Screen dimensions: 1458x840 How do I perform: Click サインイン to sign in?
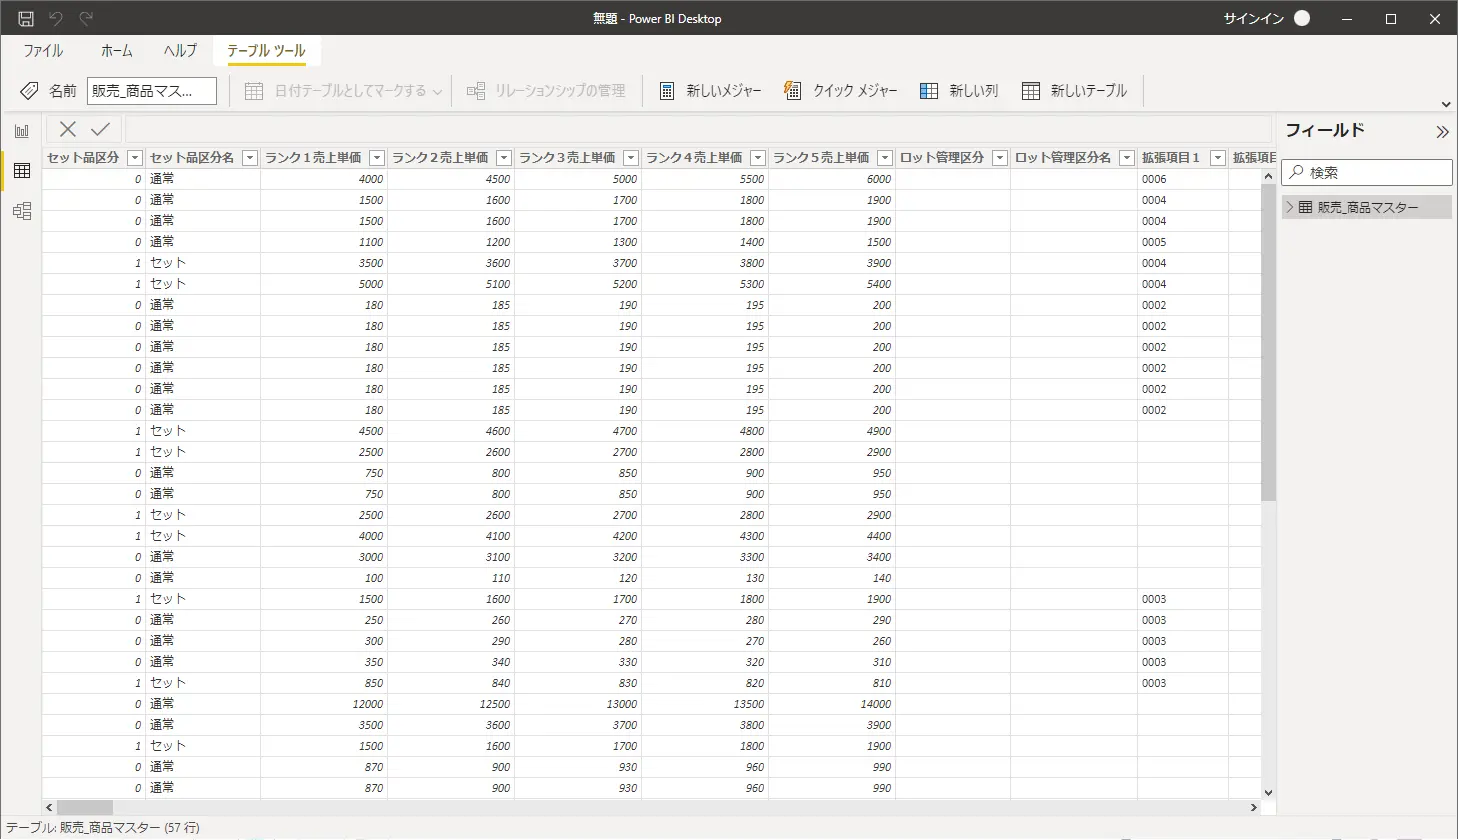pos(1253,19)
